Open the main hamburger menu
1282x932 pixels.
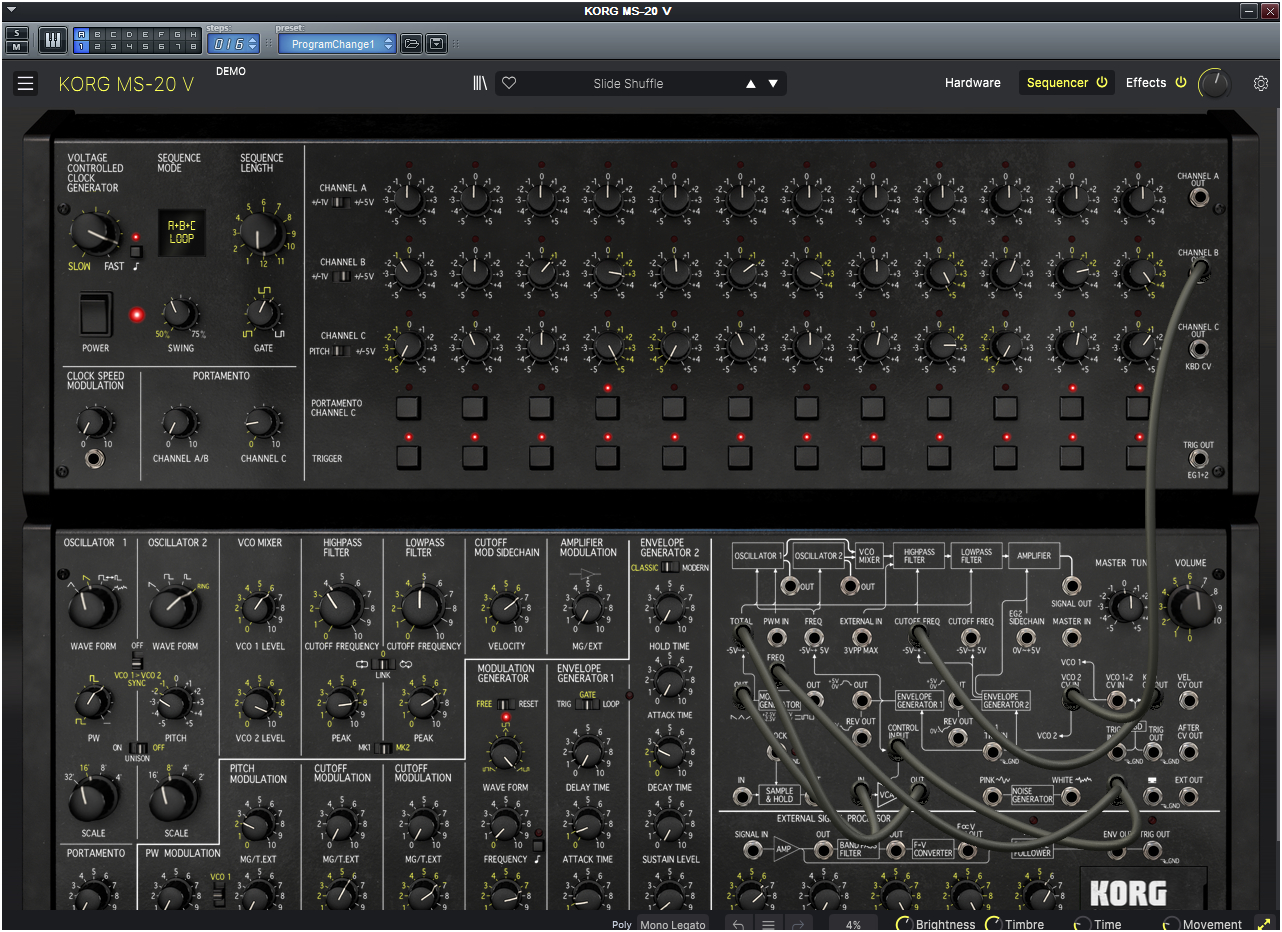coord(25,84)
